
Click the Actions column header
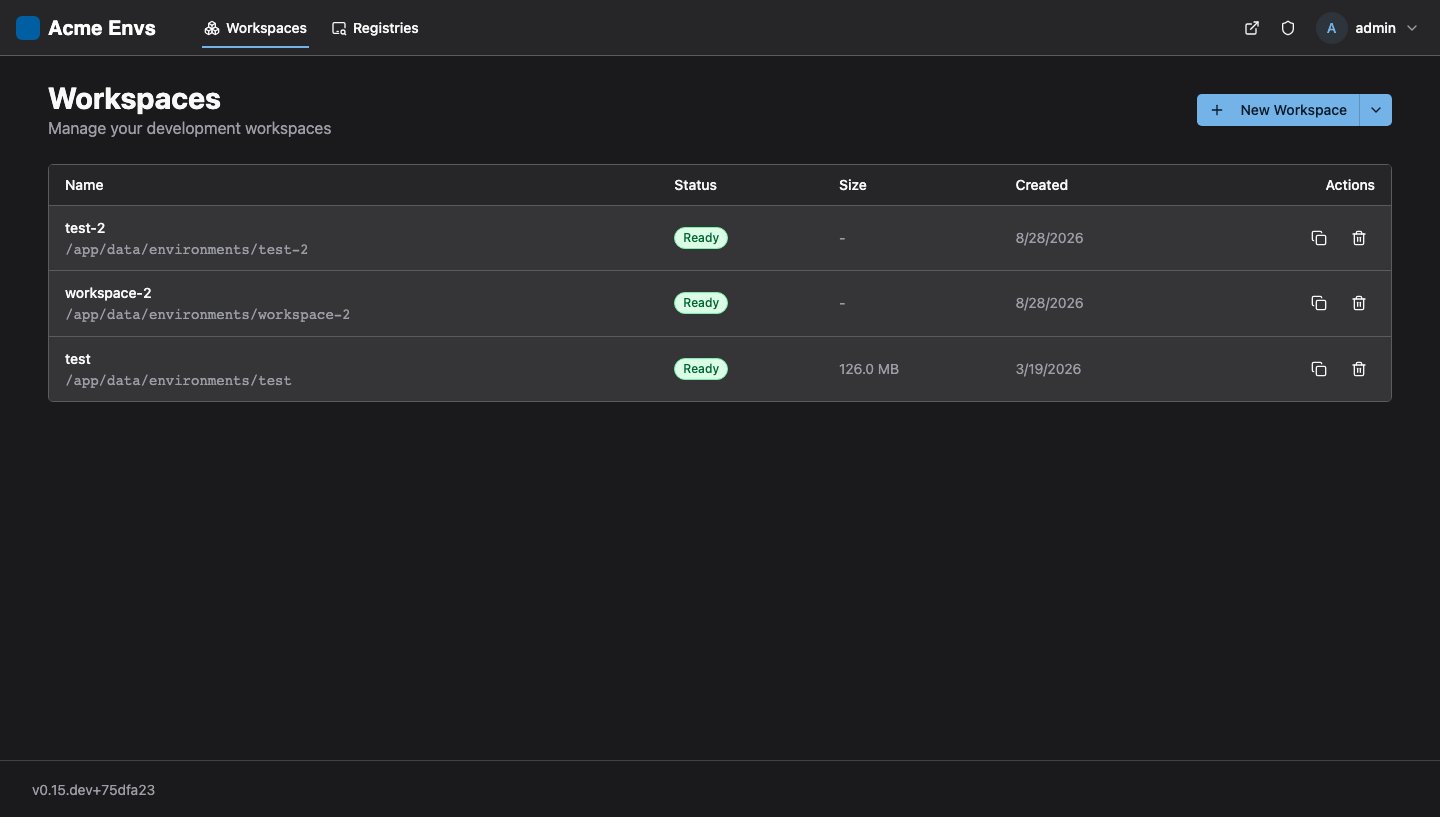coord(1350,185)
